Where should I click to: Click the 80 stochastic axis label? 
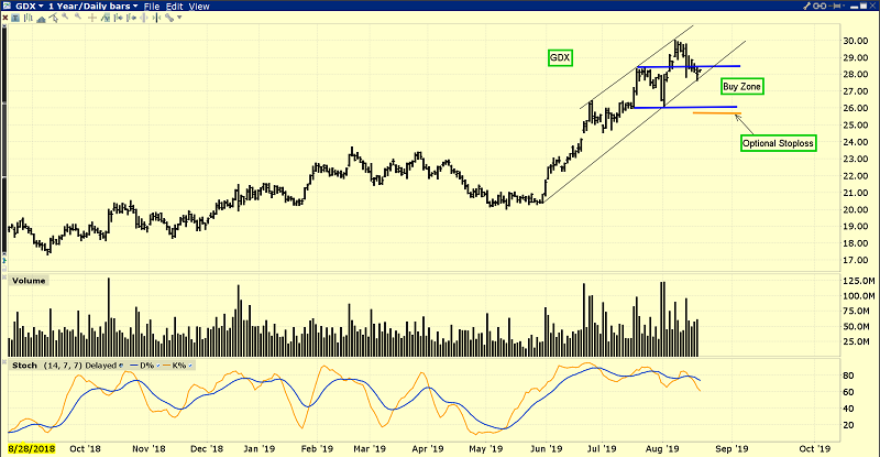tap(849, 376)
